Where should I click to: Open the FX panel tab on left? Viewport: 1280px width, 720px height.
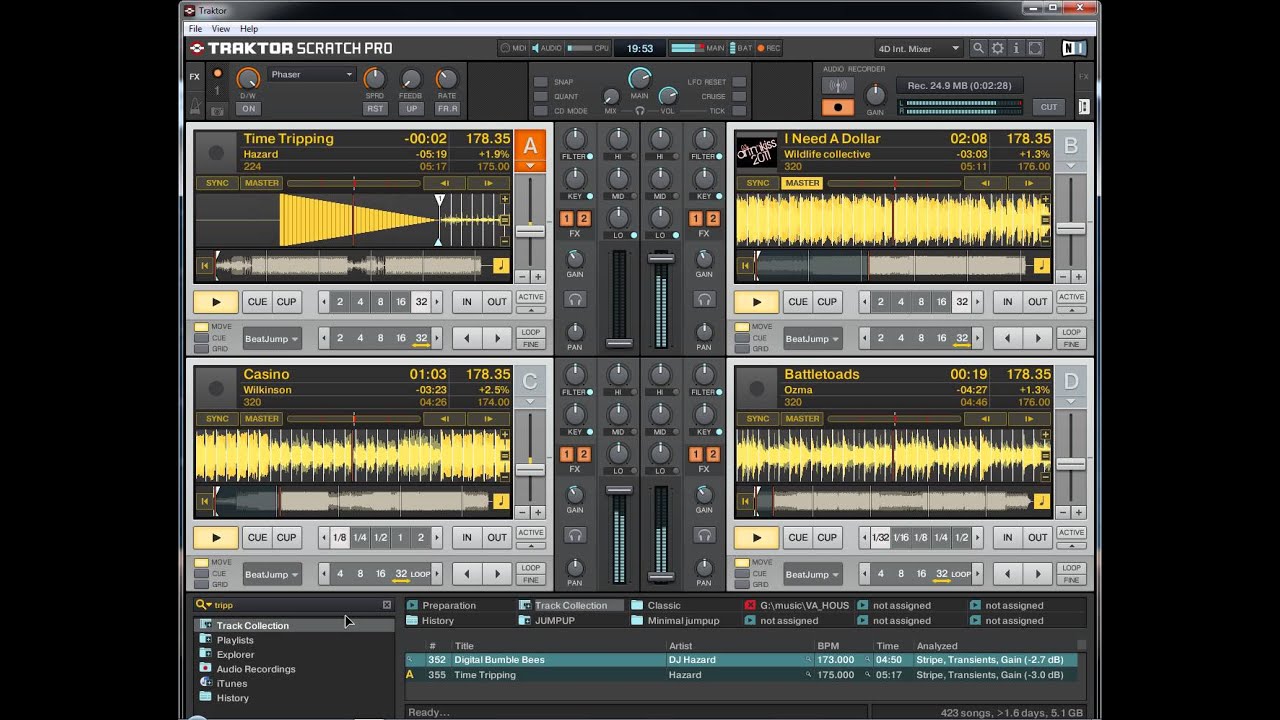tap(194, 76)
